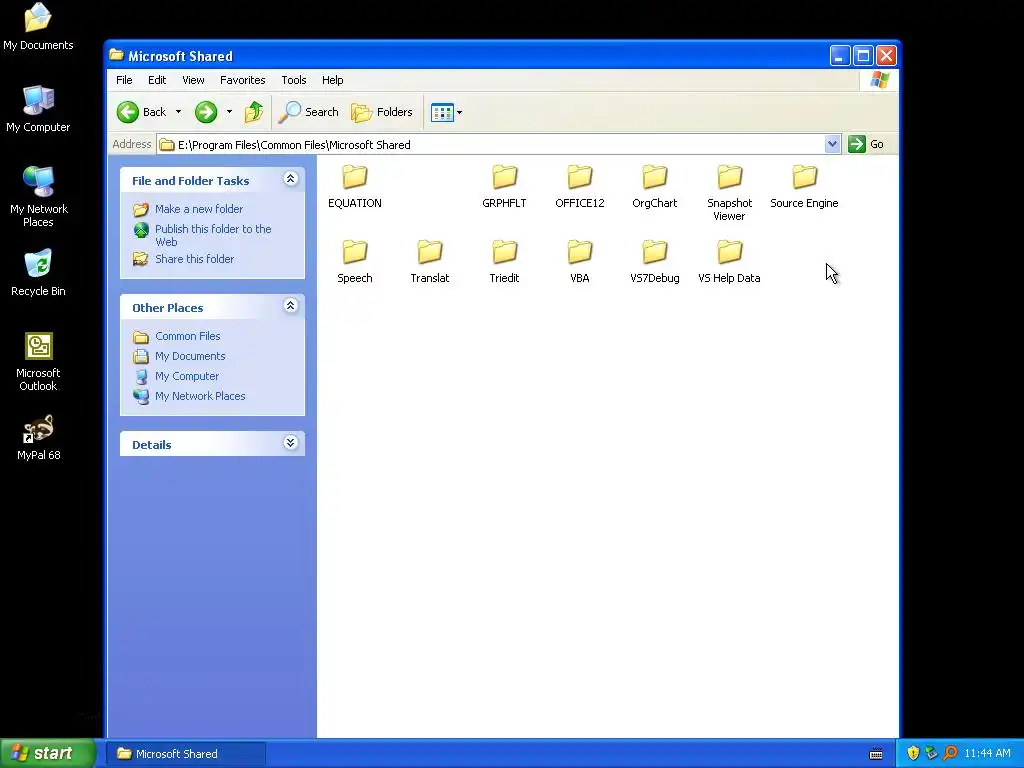
Task: Click Publish this folder to the Web
Action: pos(213,235)
